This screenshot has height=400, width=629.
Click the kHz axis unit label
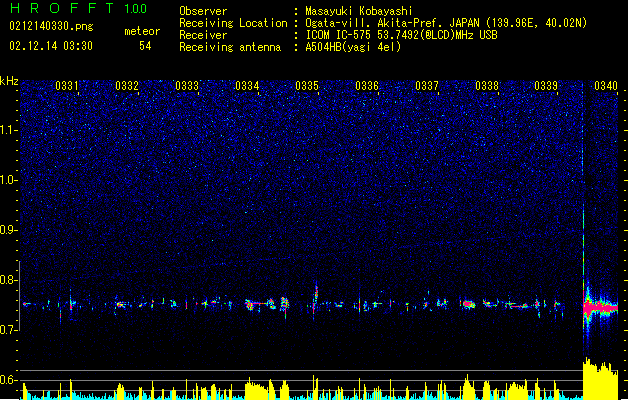(9, 81)
